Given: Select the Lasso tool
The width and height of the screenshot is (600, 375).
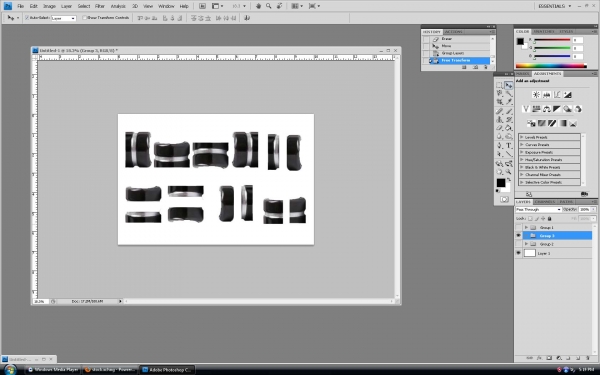Looking at the screenshot, I should point(499,93).
